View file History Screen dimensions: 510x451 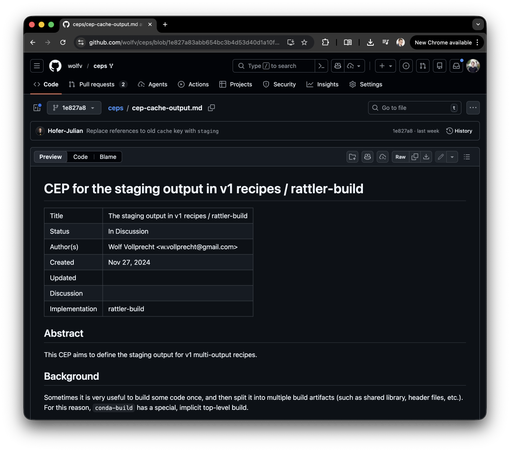[x=459, y=131]
